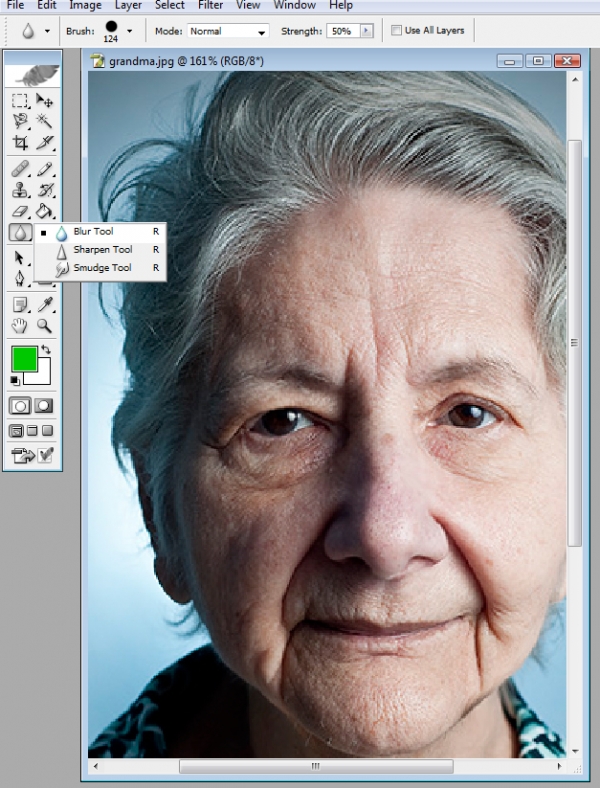Minimize the grandma.jpg document window

pyautogui.click(x=510, y=61)
